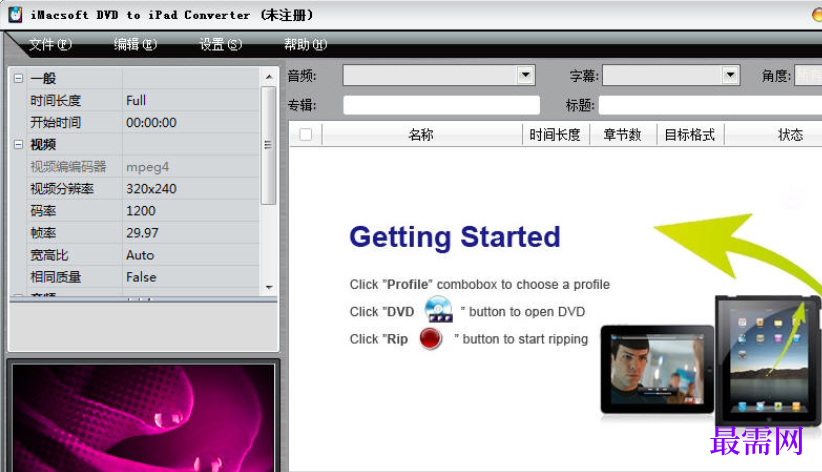Viewport: 822px width, 472px height.
Task: Click the 相同质量 property label
Action: (56, 277)
